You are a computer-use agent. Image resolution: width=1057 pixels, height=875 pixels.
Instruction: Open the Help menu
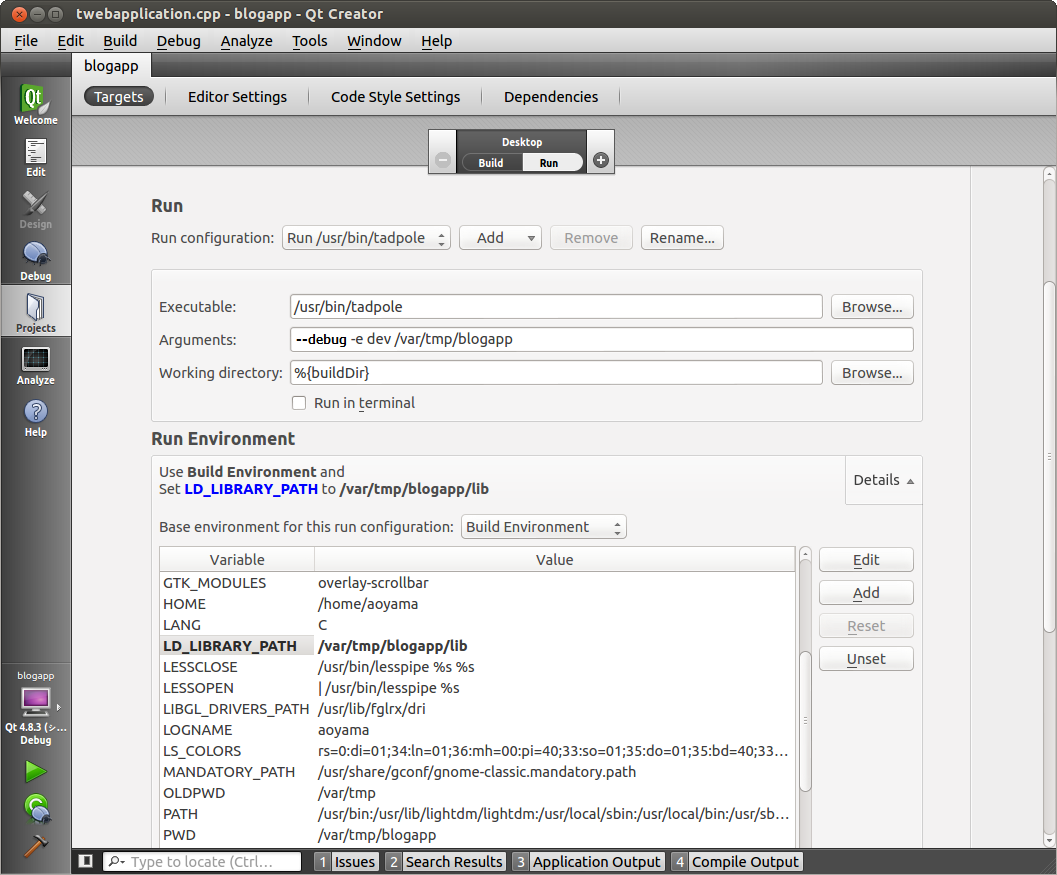[437, 41]
